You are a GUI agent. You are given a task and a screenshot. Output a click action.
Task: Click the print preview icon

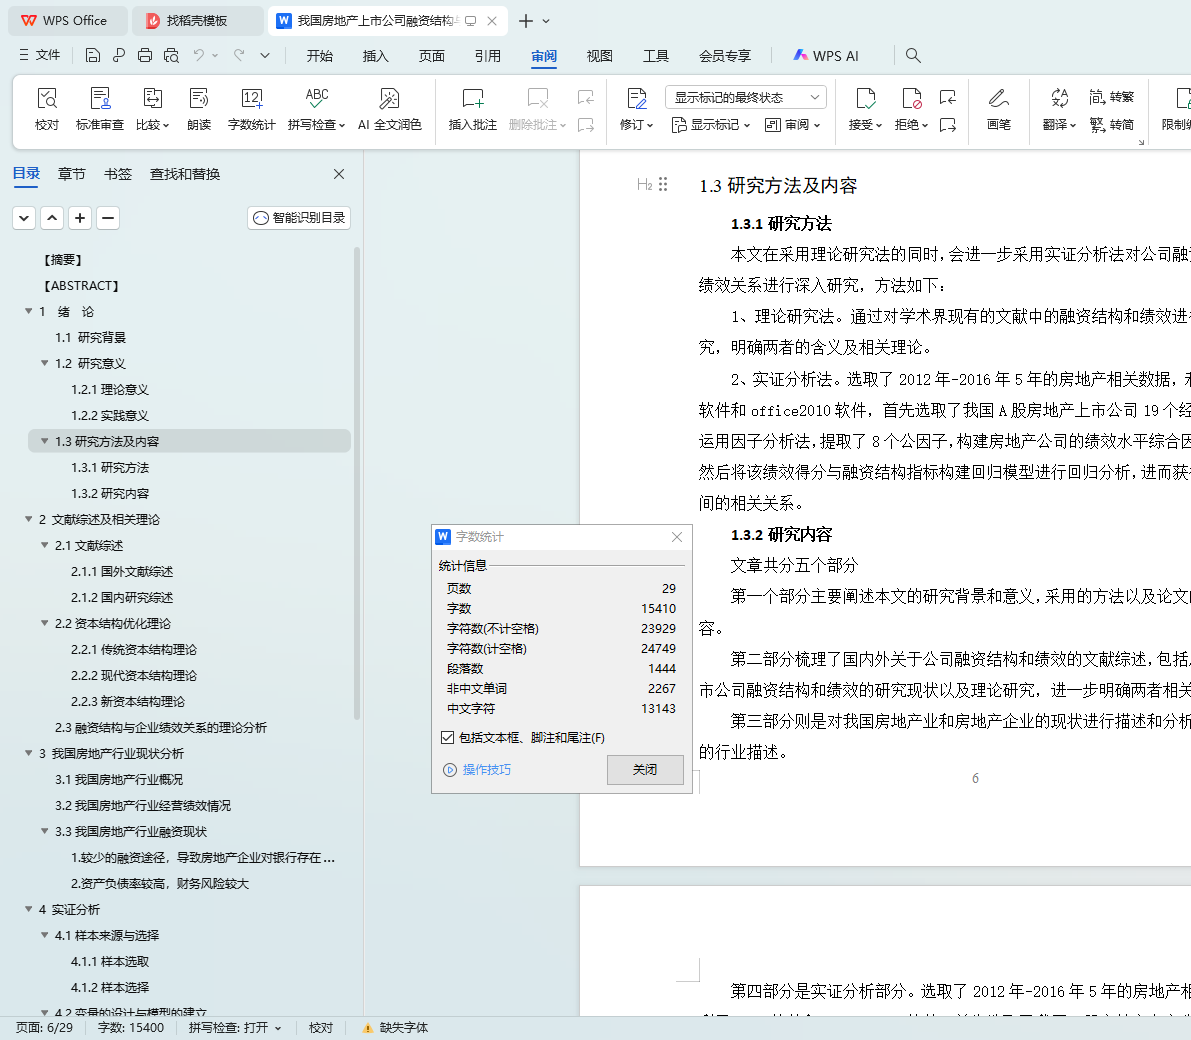pos(171,55)
